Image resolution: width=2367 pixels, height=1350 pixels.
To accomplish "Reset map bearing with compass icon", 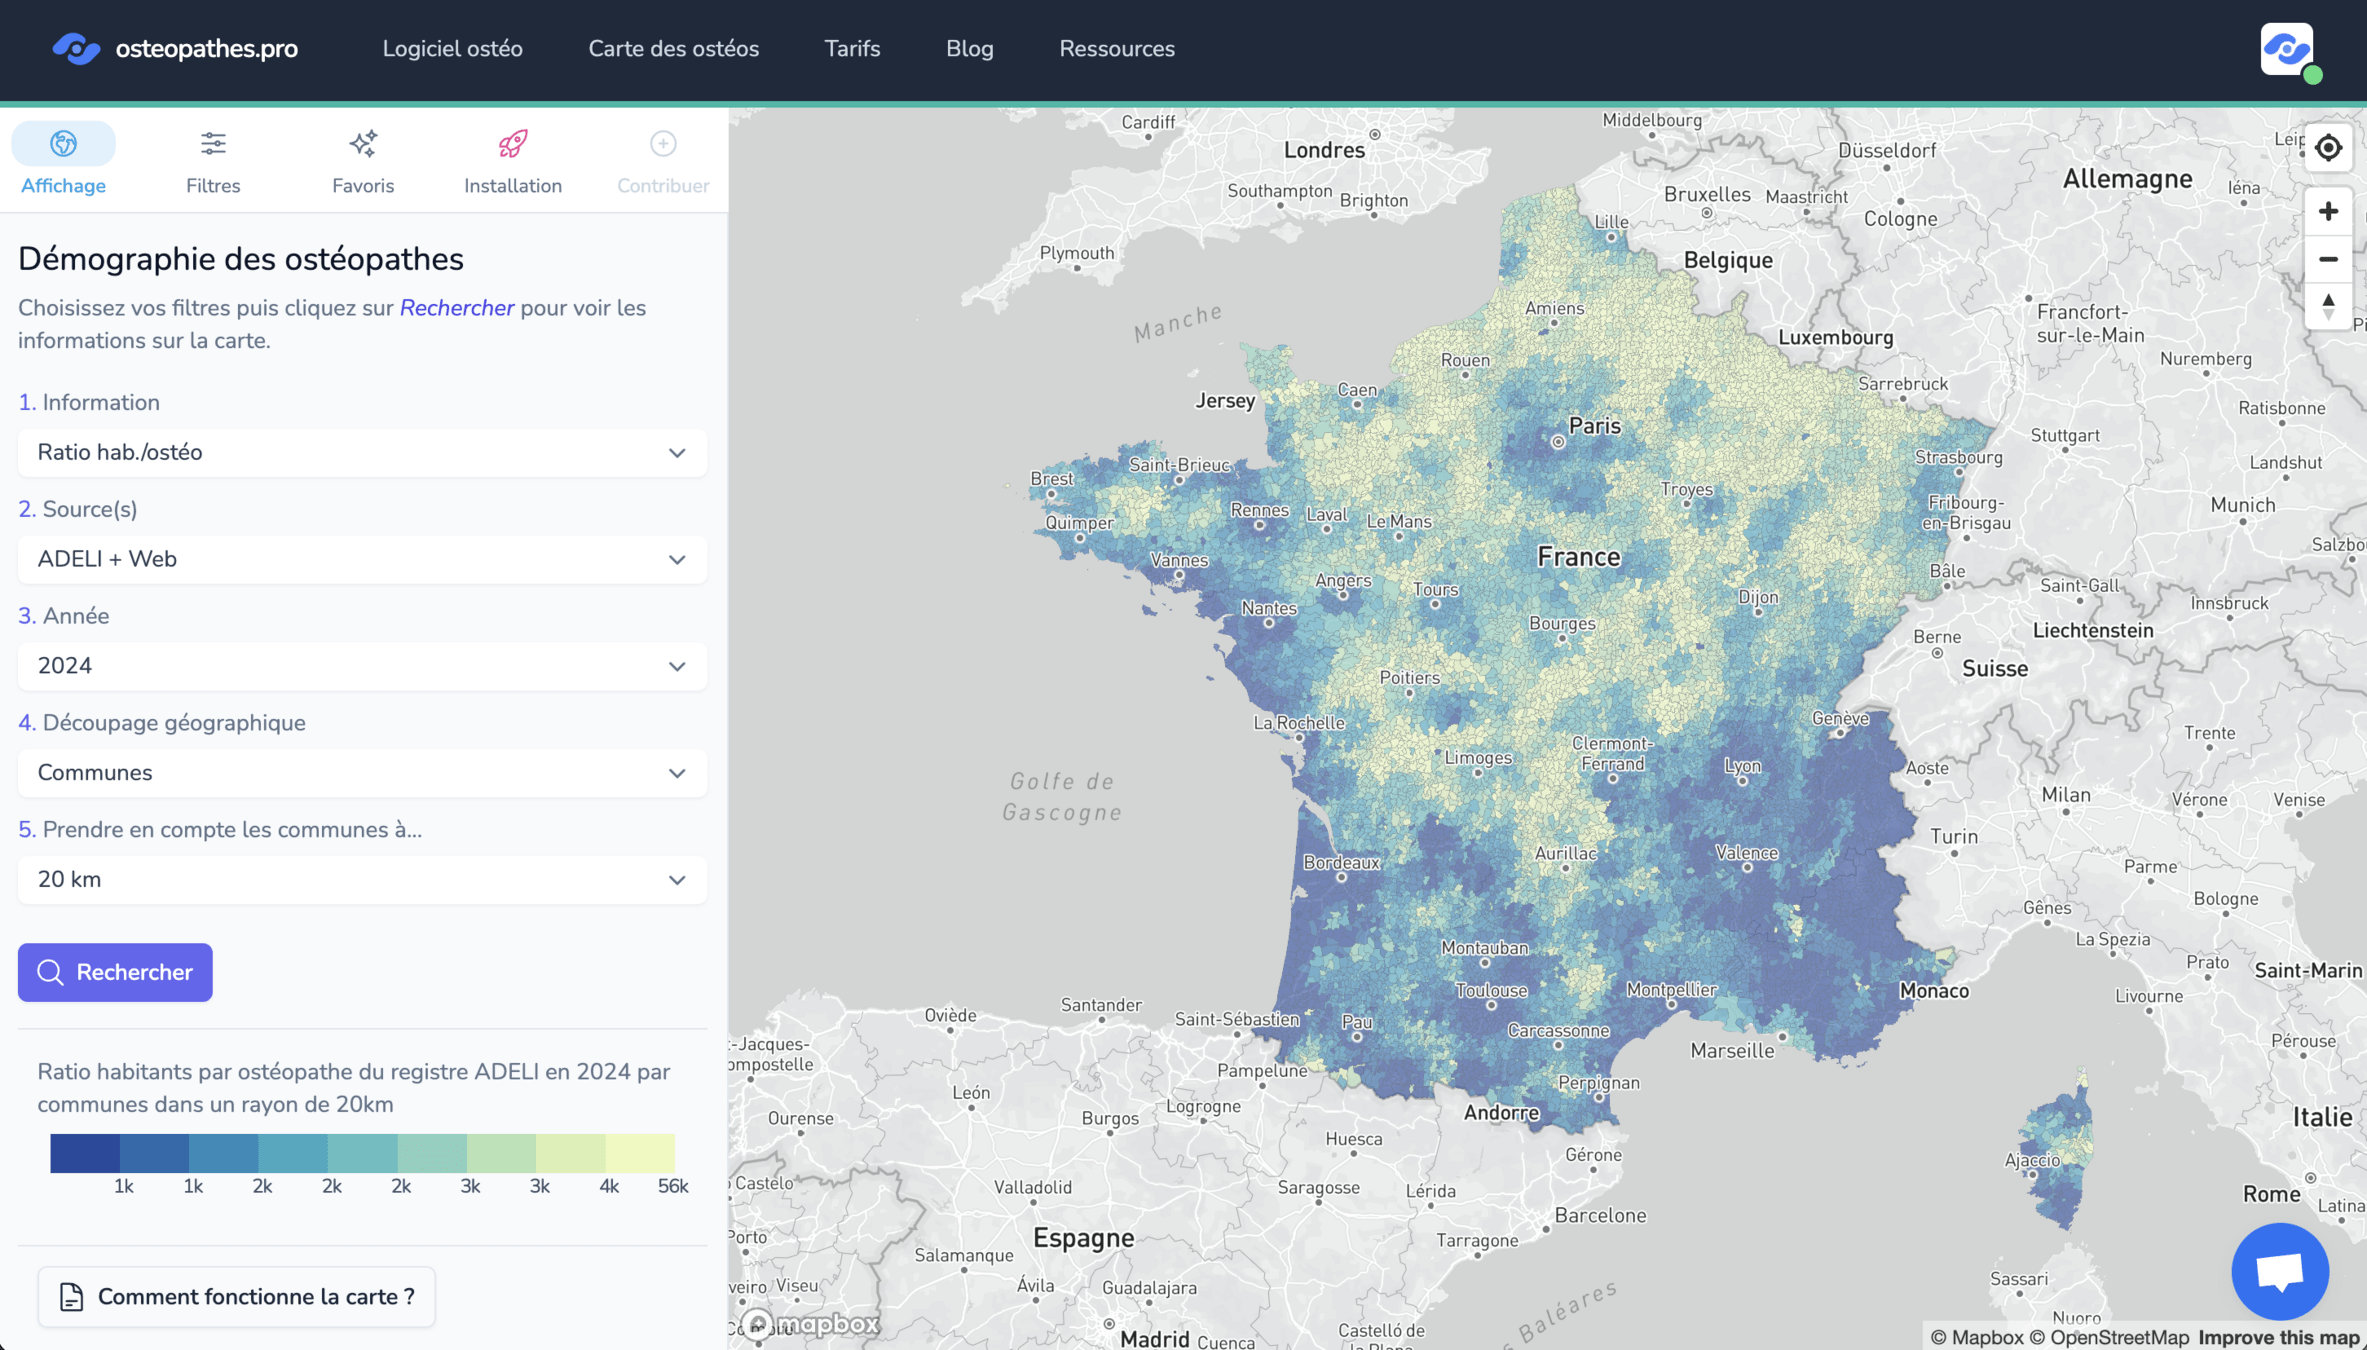I will 2328,305.
